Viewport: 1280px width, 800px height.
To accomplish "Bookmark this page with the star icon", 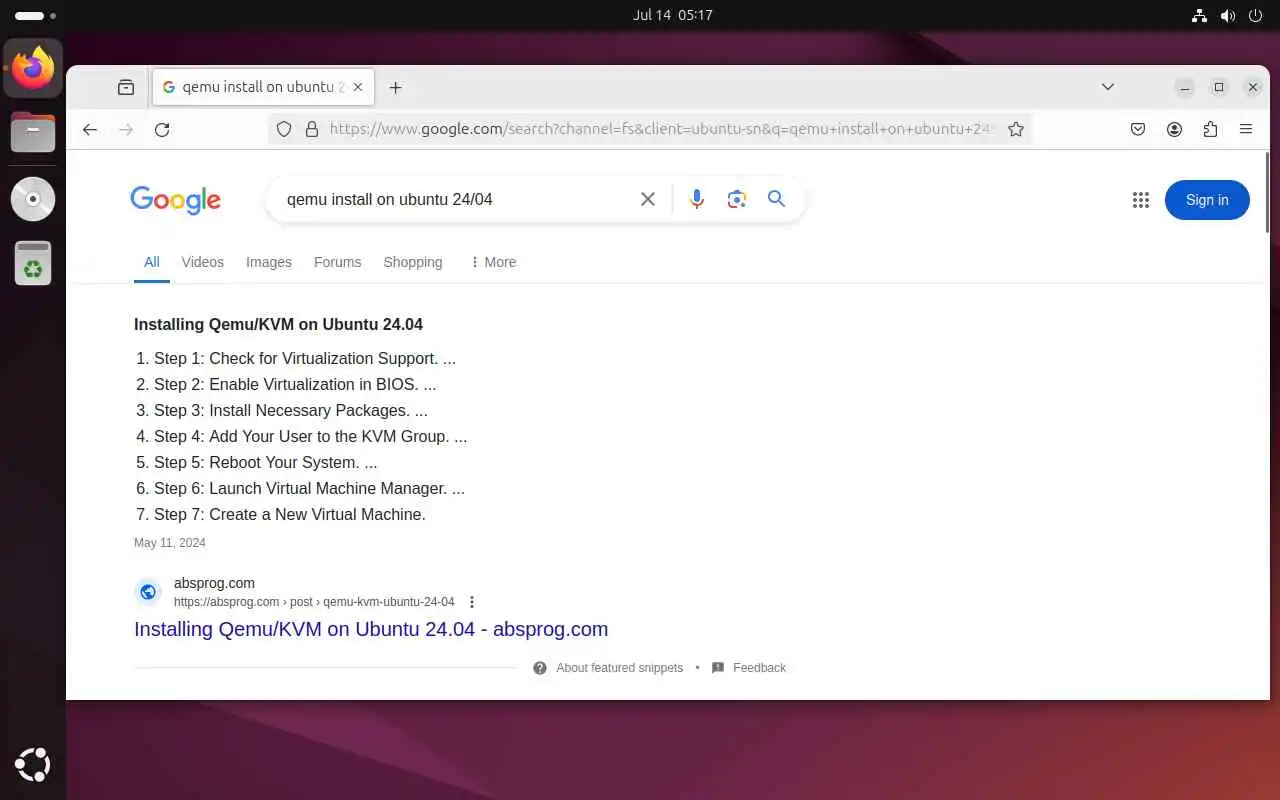I will 1016,129.
